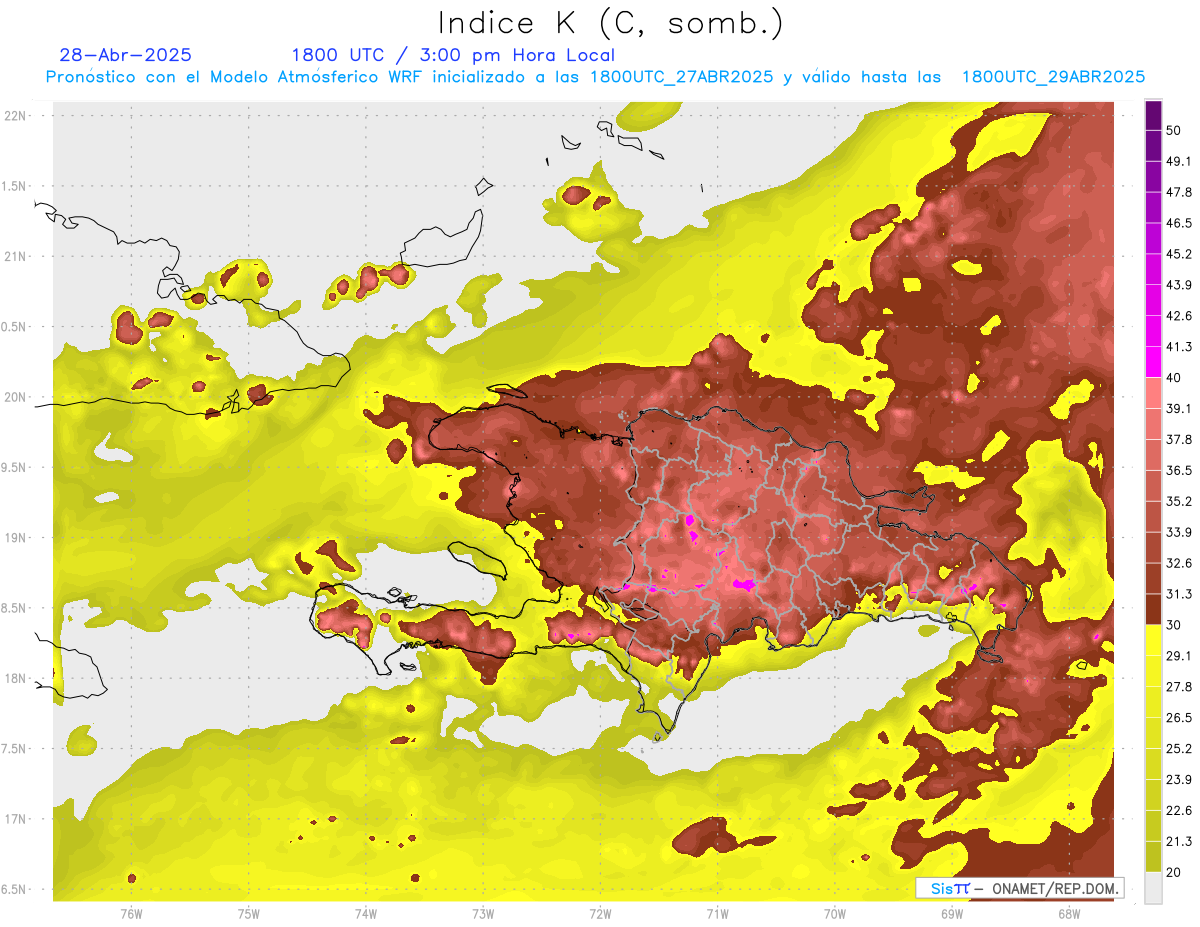Click the grey colorbar segment below 20

[x=1153, y=887]
